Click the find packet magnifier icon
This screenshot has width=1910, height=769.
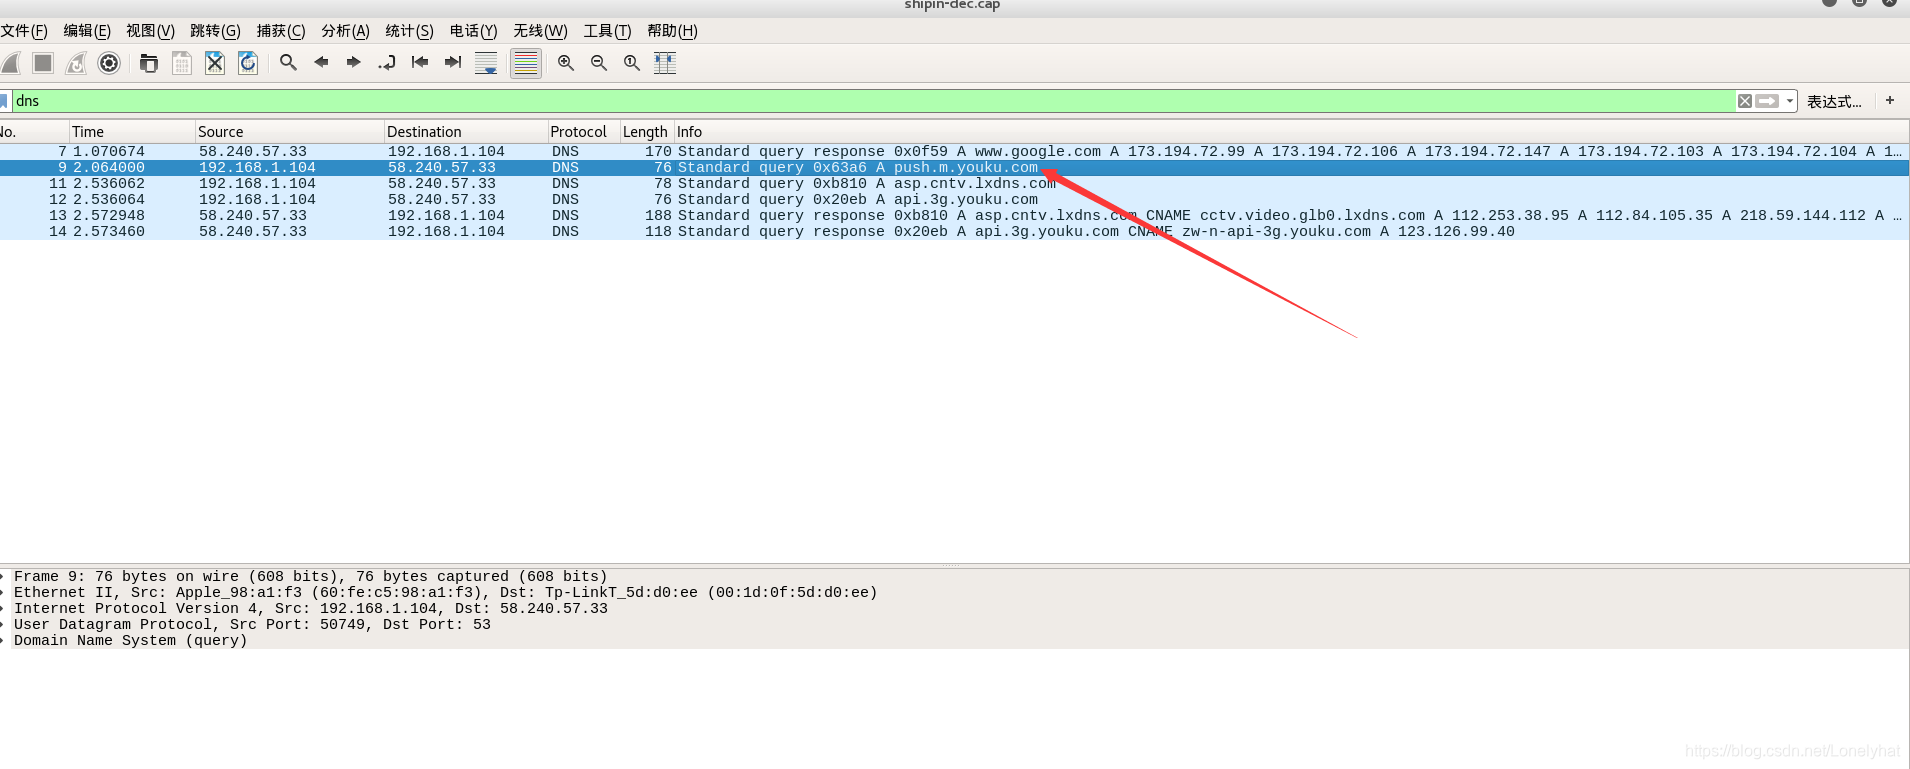click(x=288, y=63)
